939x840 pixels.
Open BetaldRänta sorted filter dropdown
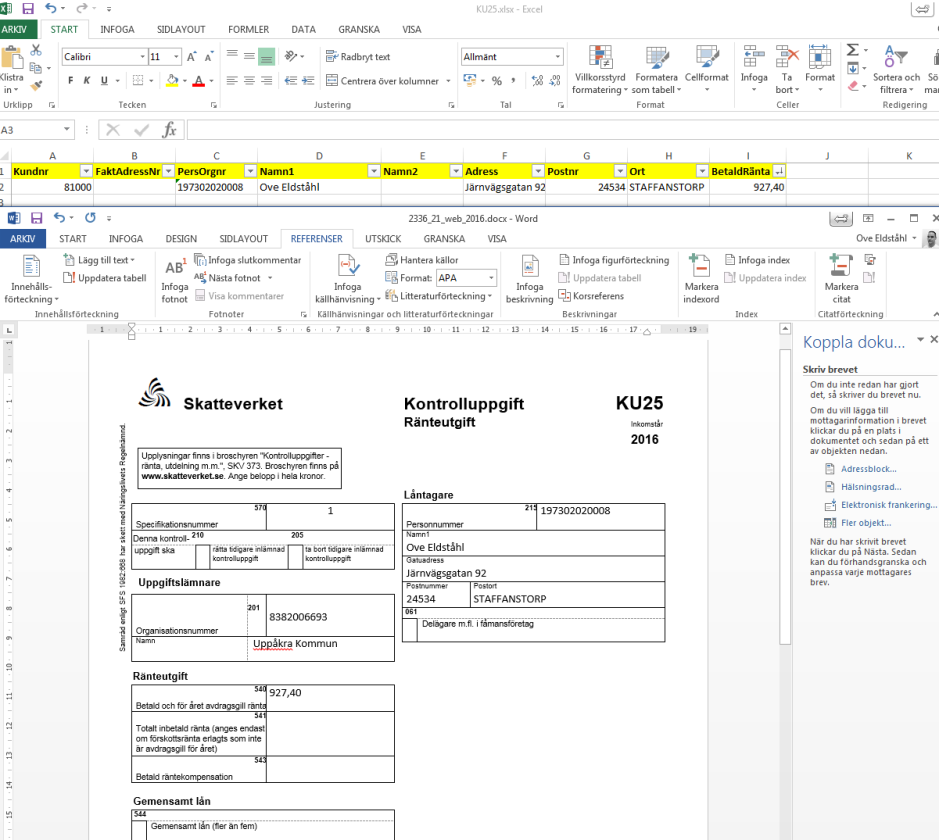779,172
